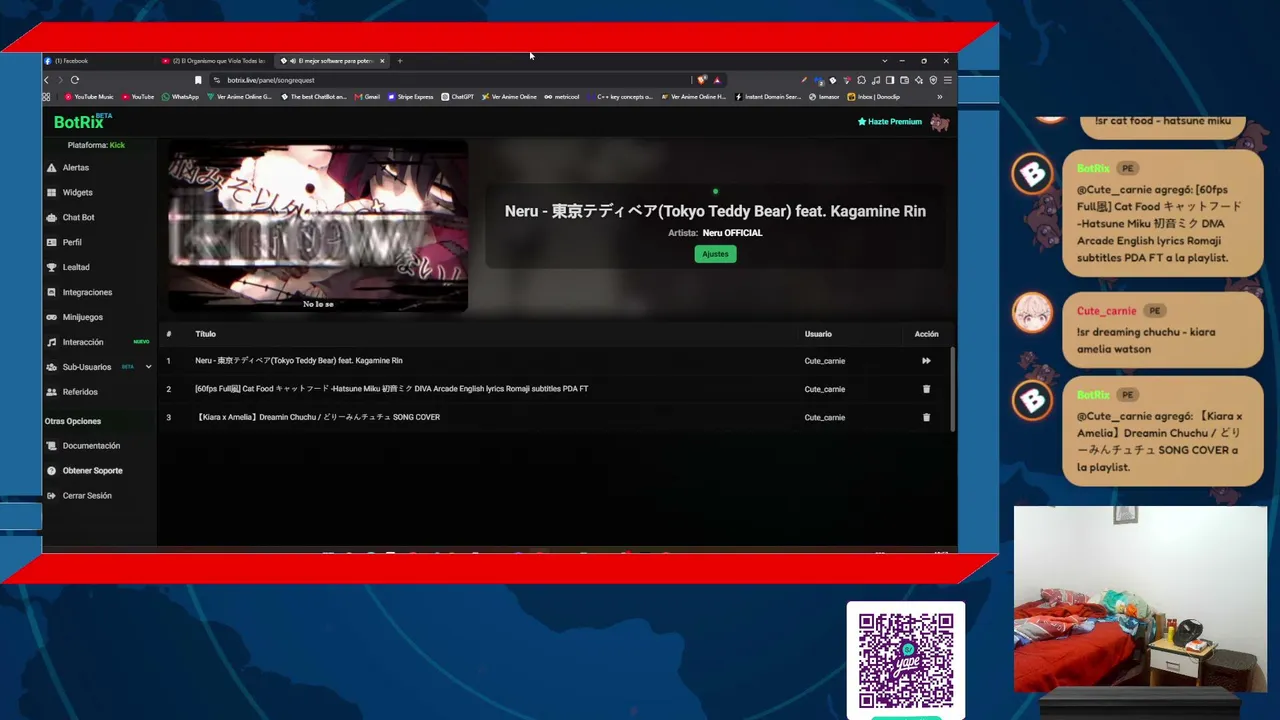Go to the Lealtad menu item

76,268
